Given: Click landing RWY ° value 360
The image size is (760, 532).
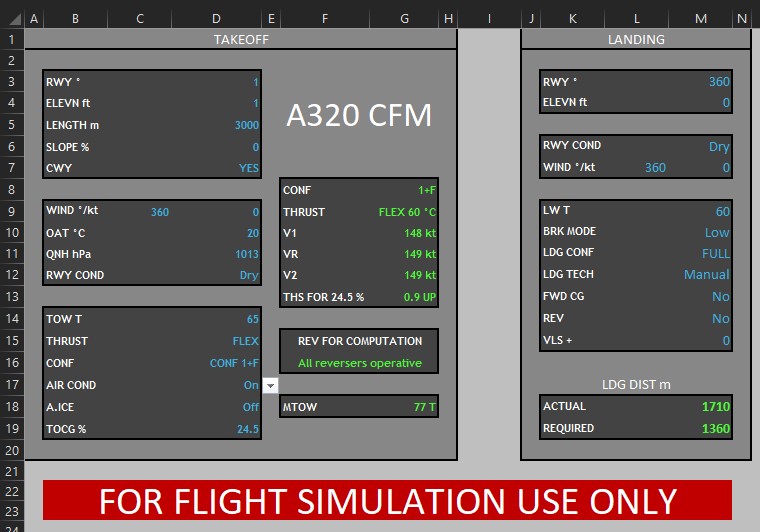Looking at the screenshot, I should click(719, 81).
